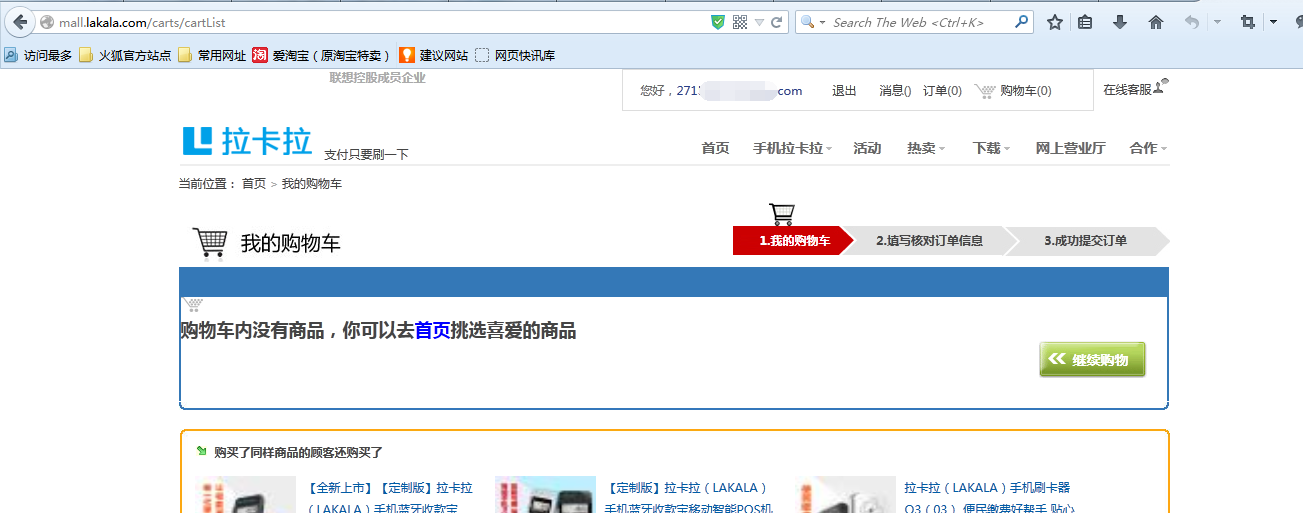Screen dimensions: 1303x513
Task: Click the 继续购物 button
Action: coord(1092,359)
